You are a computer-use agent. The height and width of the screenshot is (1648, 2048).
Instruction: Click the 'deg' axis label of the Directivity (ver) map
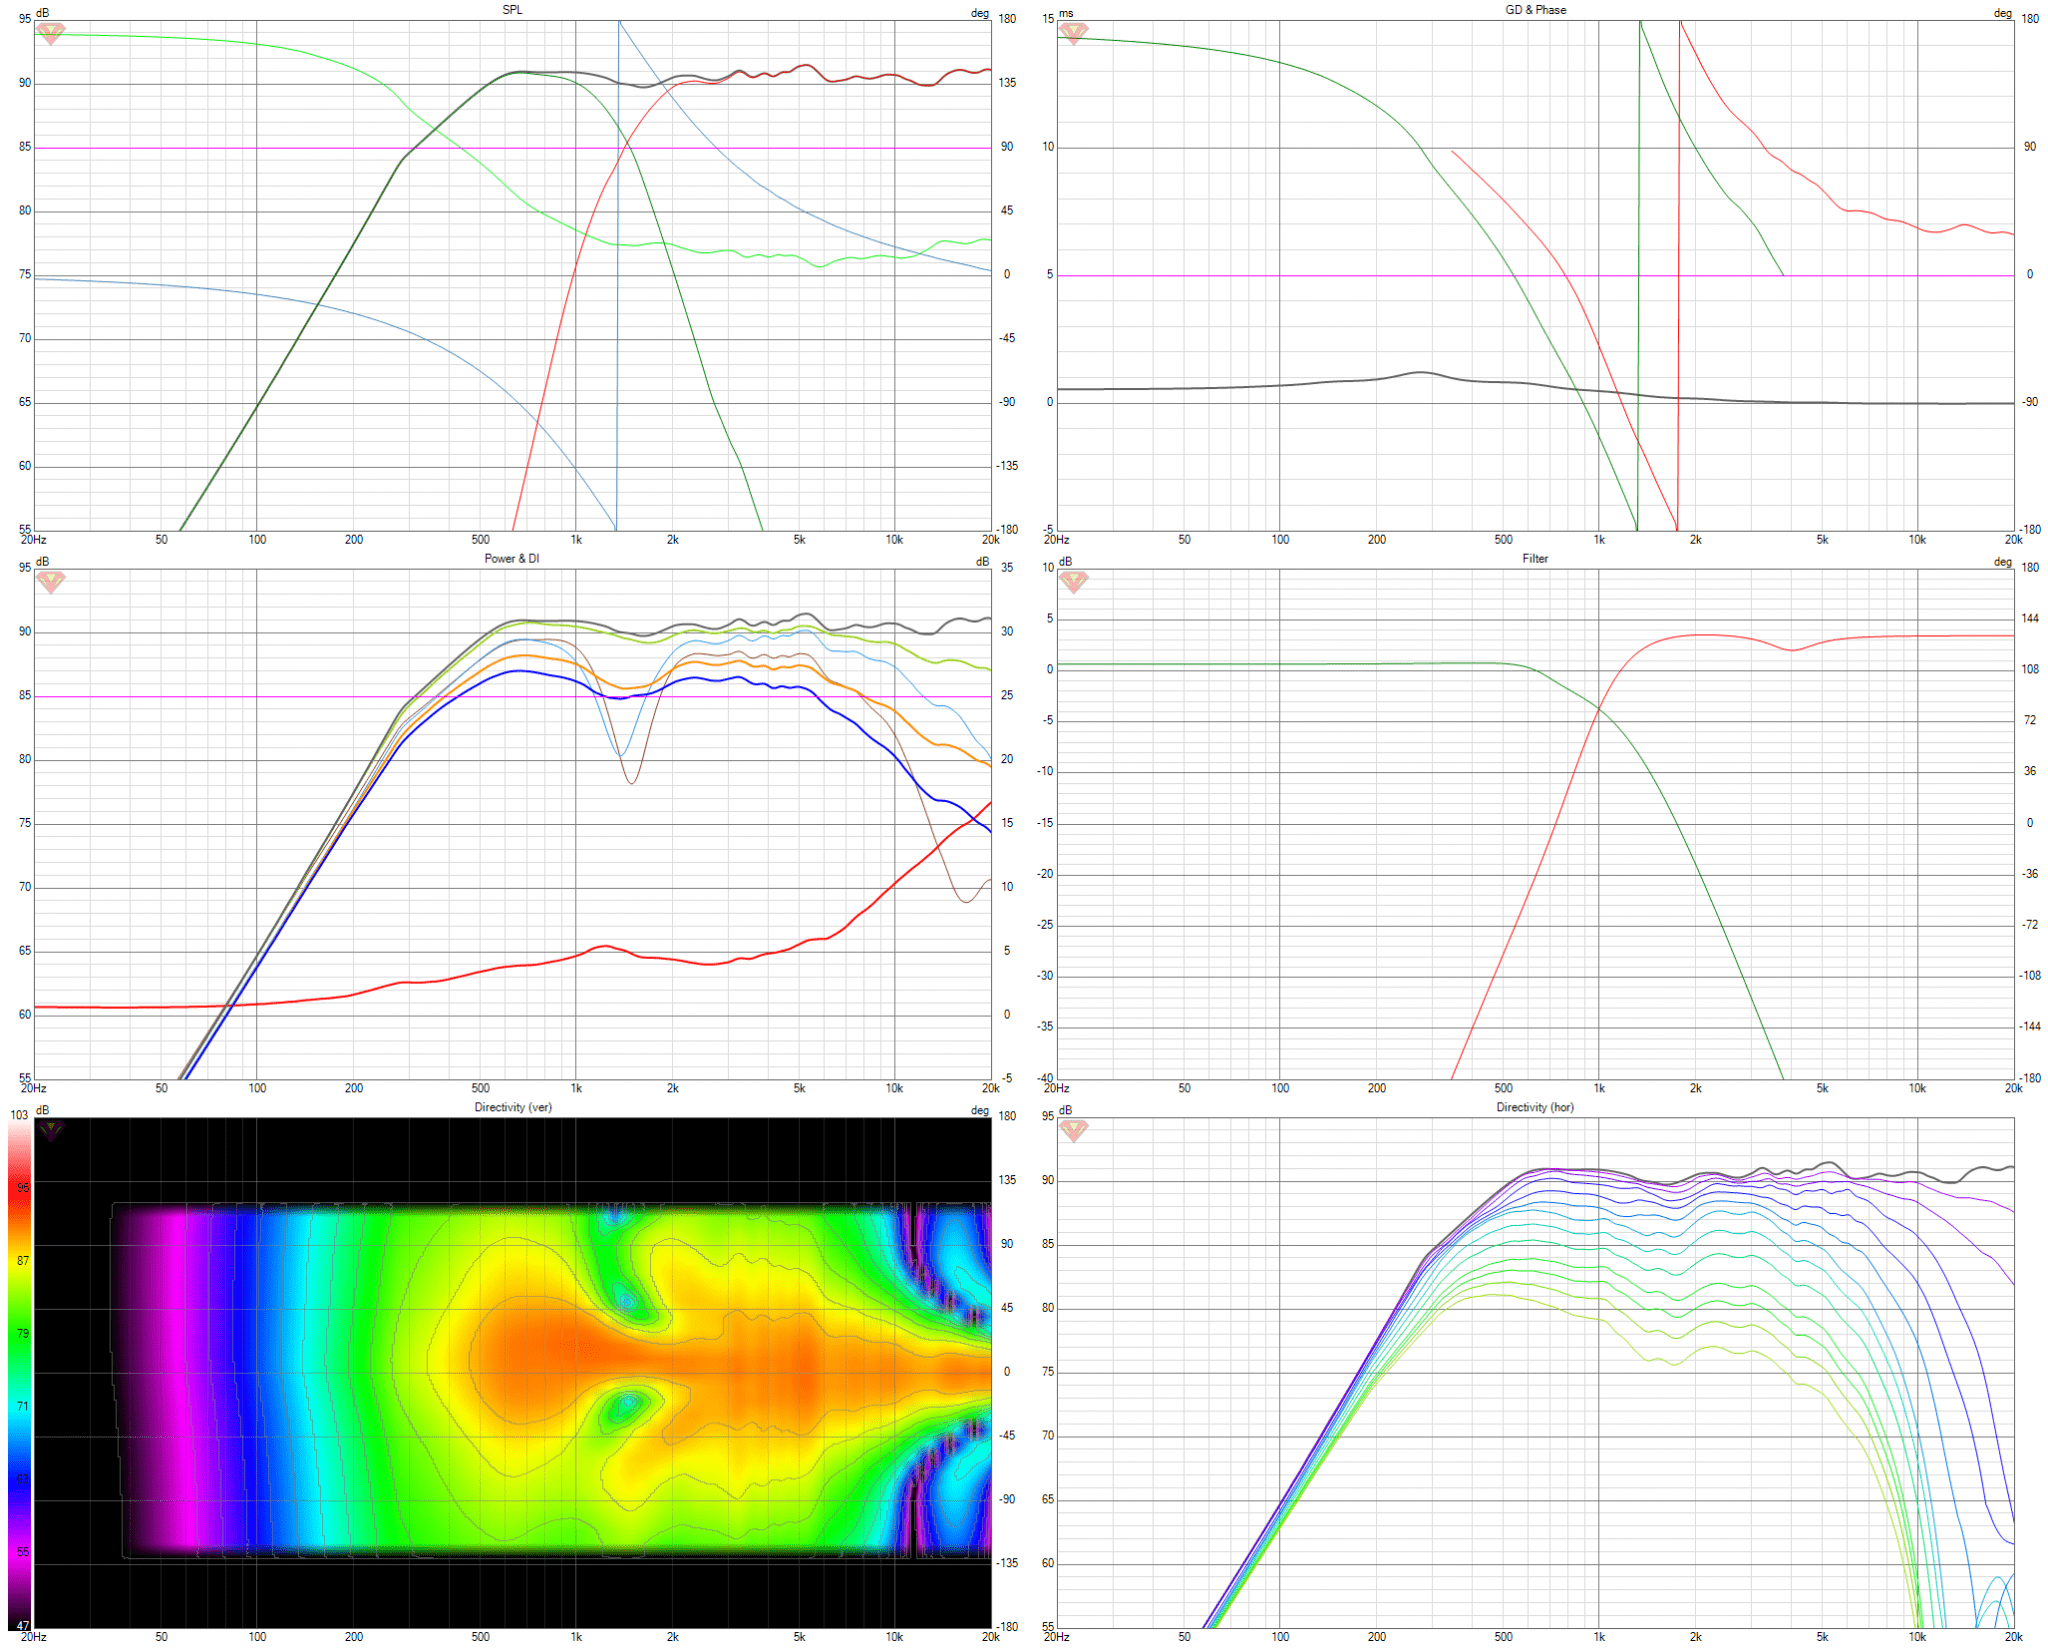[x=980, y=1111]
